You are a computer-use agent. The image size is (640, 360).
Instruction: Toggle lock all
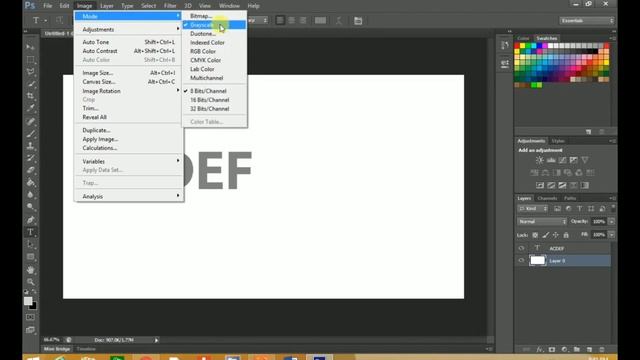[566, 235]
